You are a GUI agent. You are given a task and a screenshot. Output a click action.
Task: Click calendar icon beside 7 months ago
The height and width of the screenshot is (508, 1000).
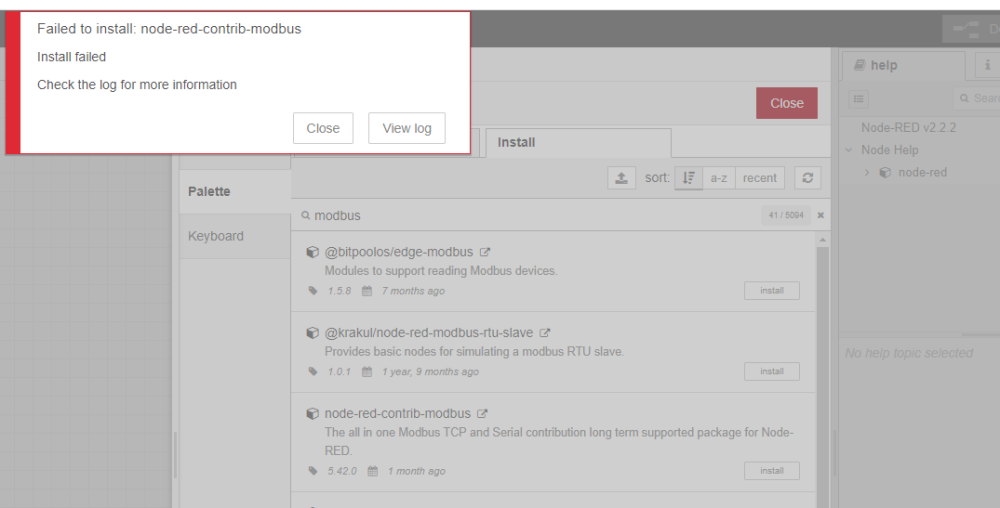click(x=367, y=291)
